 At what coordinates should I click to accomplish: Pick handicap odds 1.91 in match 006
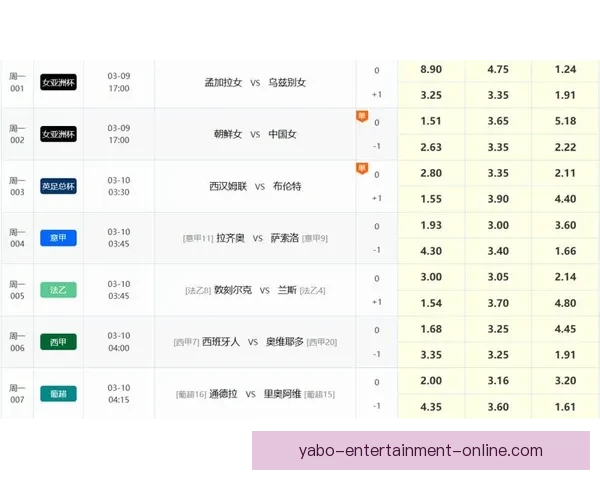[x=565, y=355]
